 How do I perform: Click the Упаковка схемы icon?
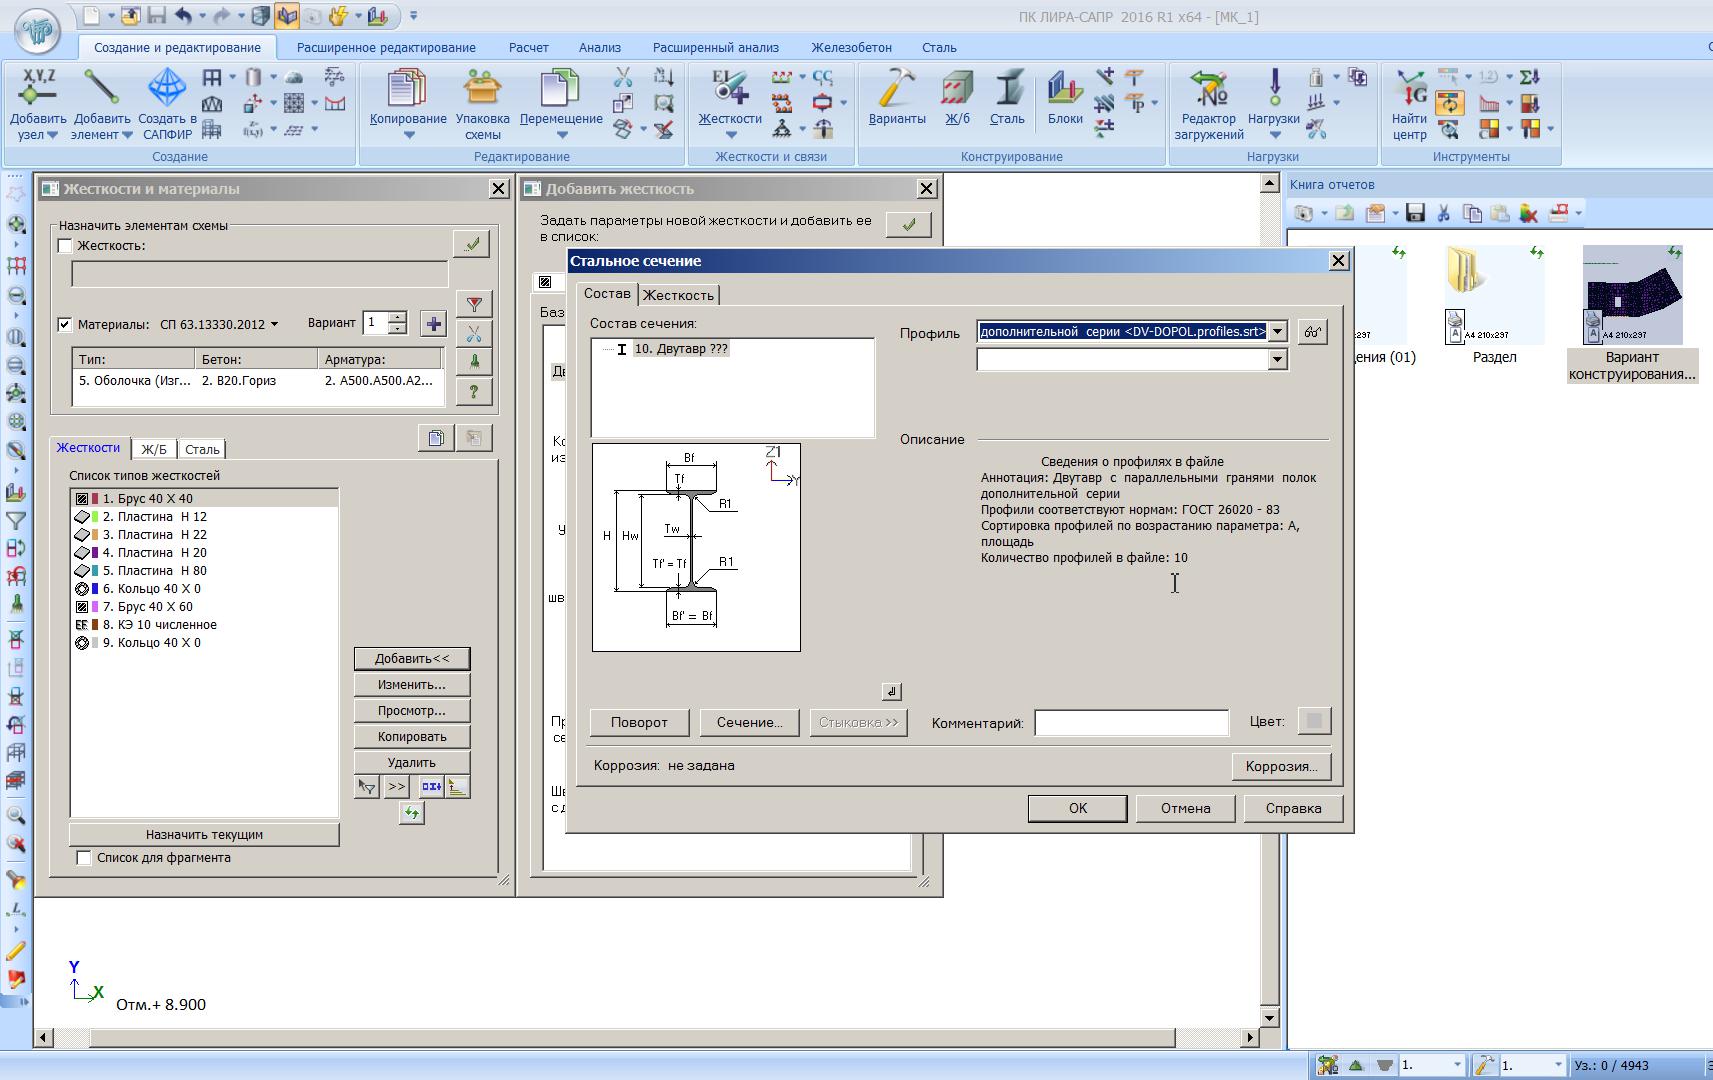click(x=482, y=92)
